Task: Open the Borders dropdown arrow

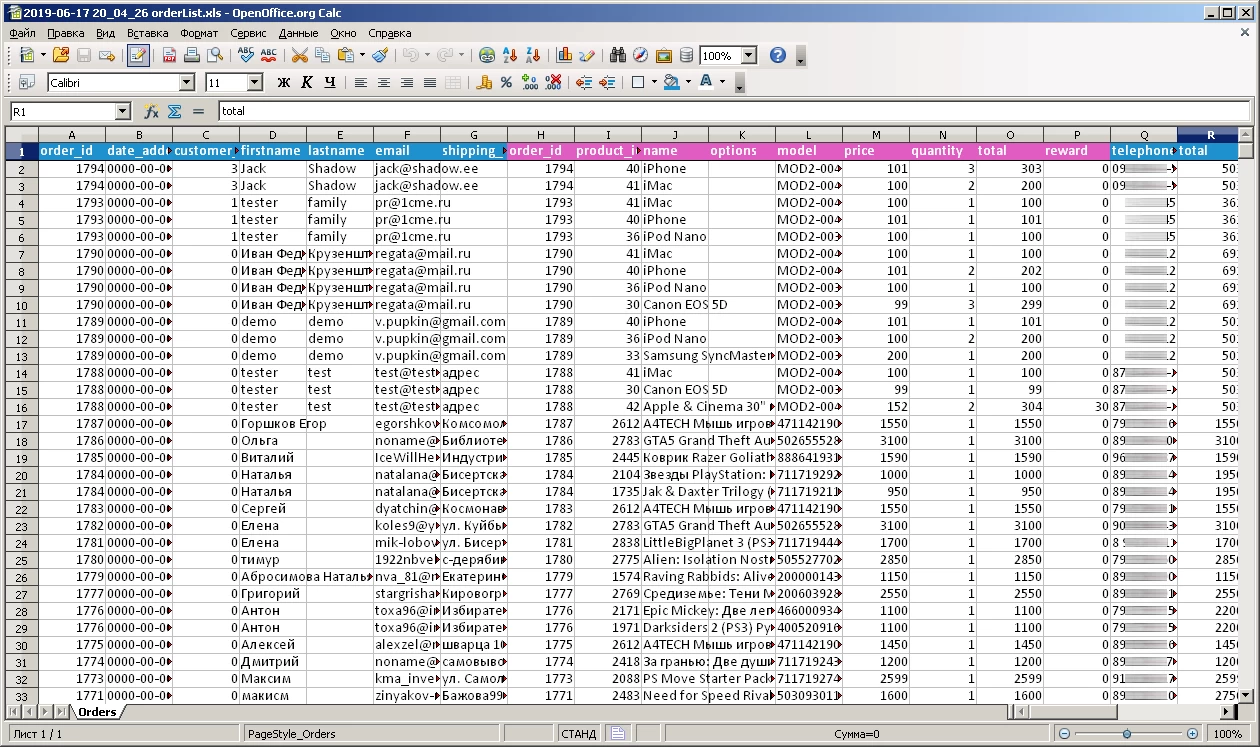Action: click(654, 82)
